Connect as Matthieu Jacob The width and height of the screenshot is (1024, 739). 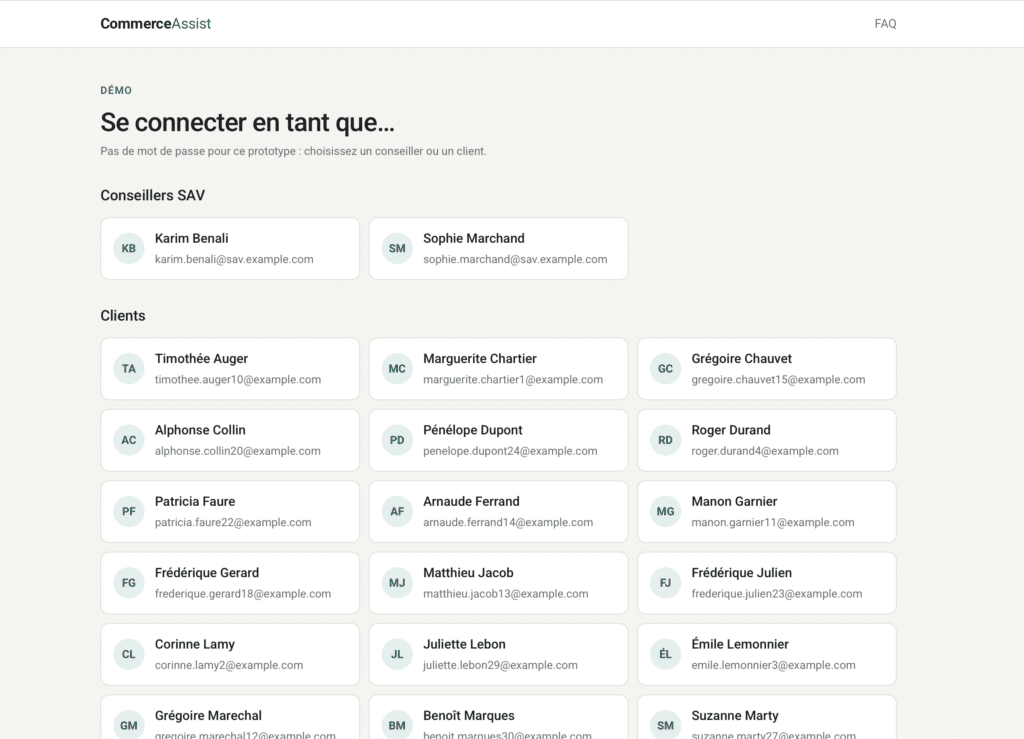(498, 583)
